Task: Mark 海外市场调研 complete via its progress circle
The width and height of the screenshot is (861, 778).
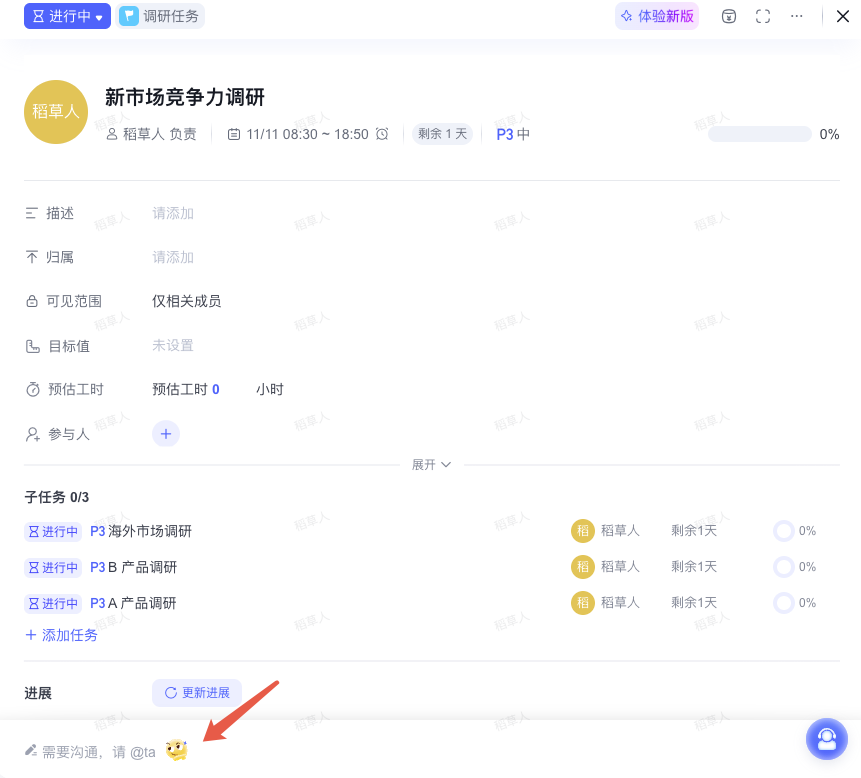Action: pyautogui.click(x=783, y=531)
